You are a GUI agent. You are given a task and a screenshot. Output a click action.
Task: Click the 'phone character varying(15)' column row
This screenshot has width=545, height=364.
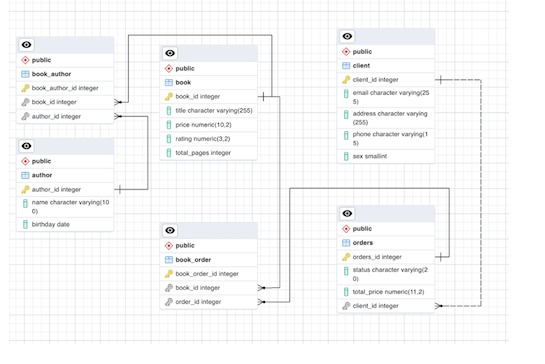click(x=386, y=139)
